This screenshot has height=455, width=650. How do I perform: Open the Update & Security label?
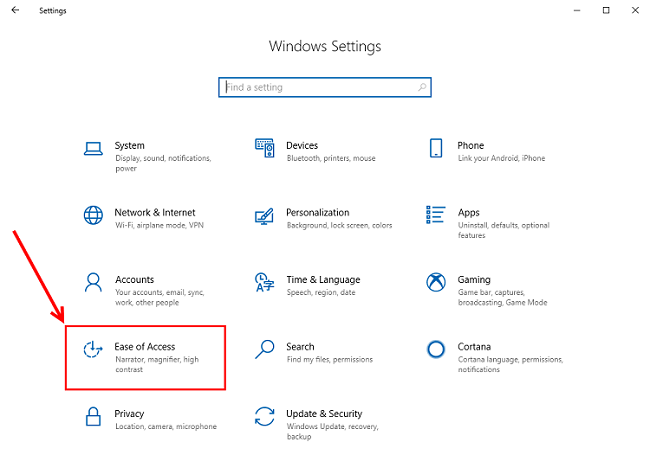(324, 413)
